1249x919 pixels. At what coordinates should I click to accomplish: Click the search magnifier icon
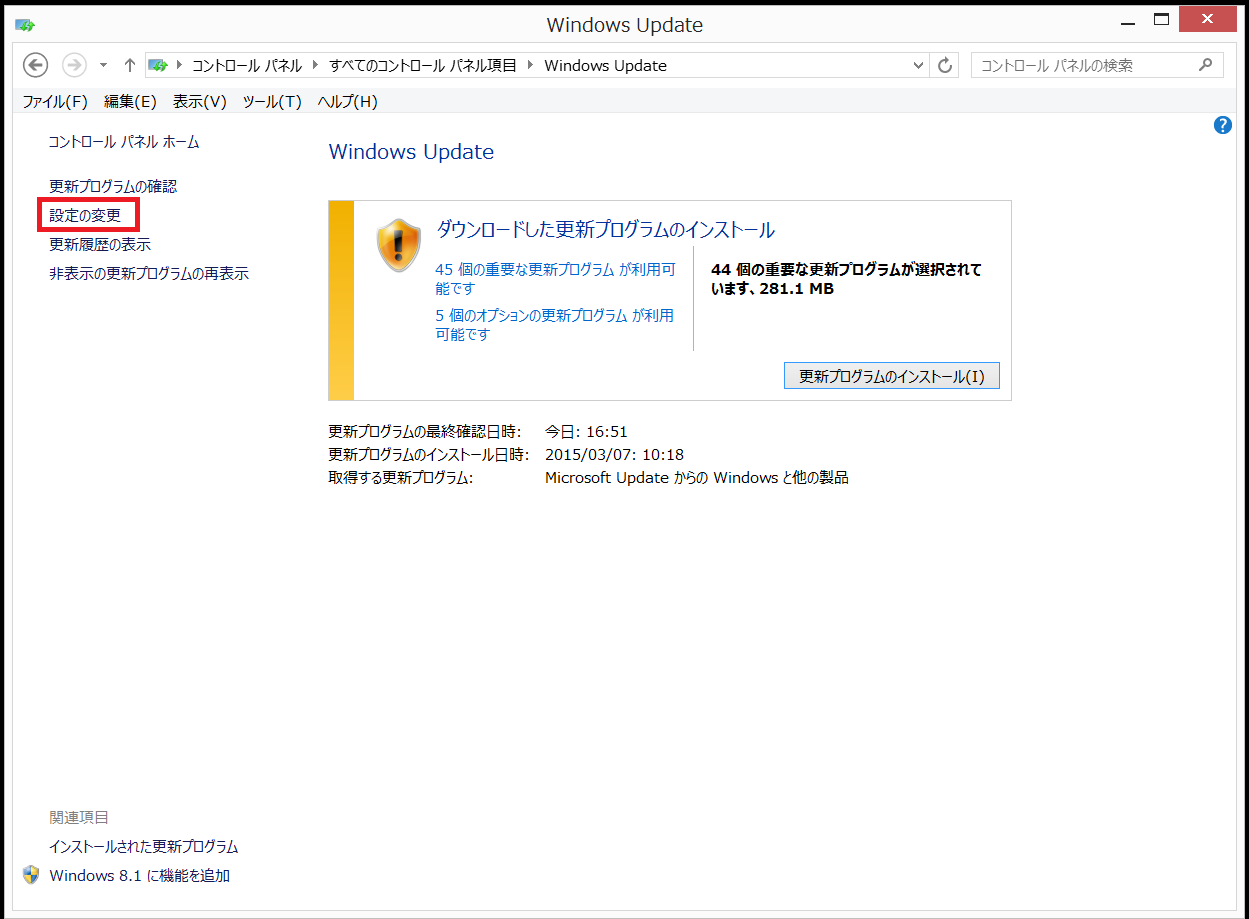(1205, 65)
